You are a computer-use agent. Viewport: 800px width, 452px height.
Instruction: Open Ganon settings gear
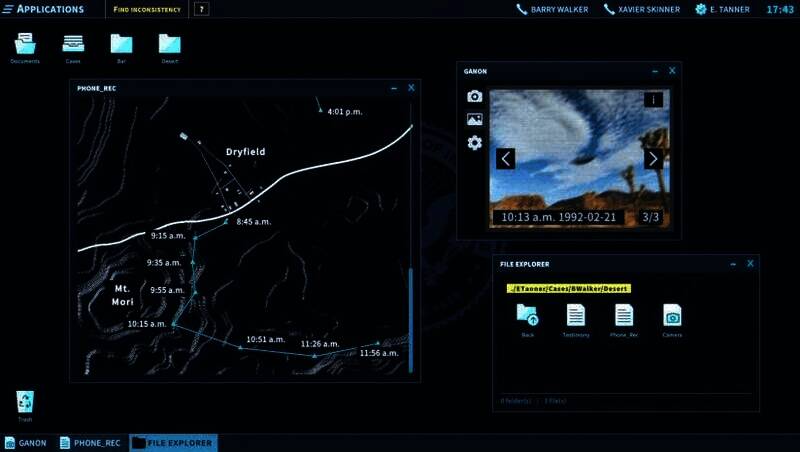point(475,143)
